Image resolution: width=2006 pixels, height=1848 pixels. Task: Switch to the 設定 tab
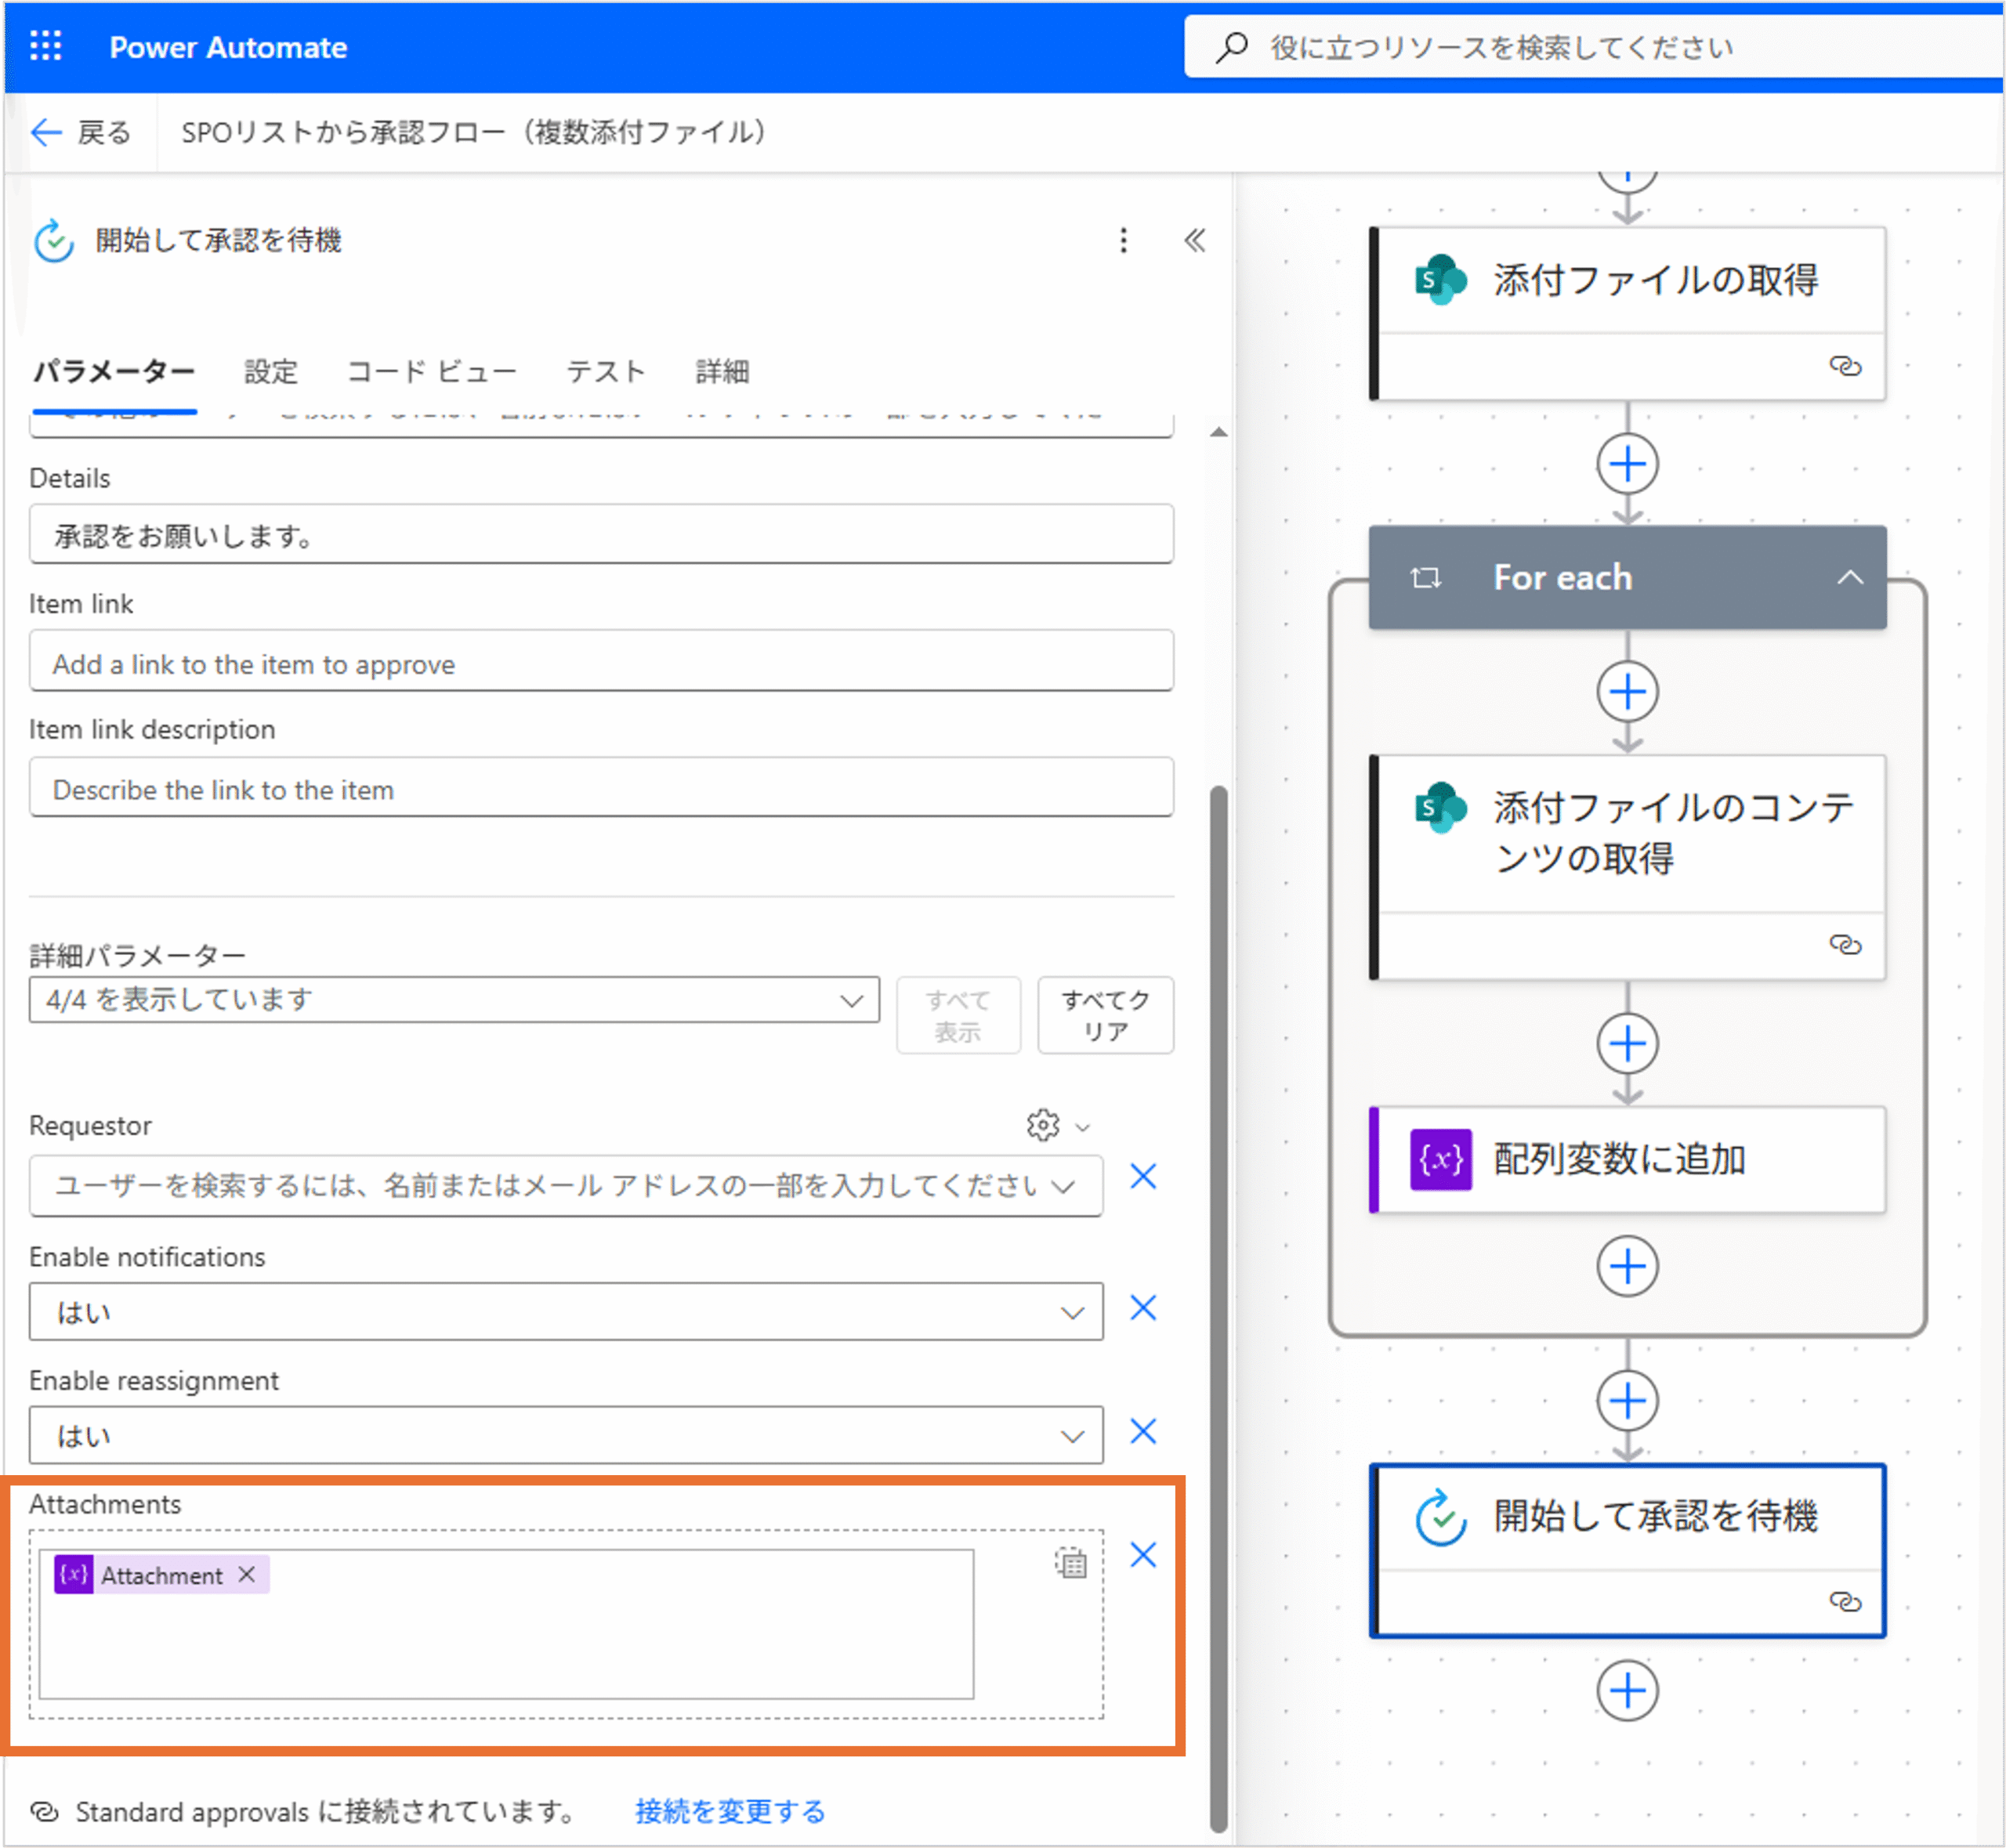click(271, 372)
